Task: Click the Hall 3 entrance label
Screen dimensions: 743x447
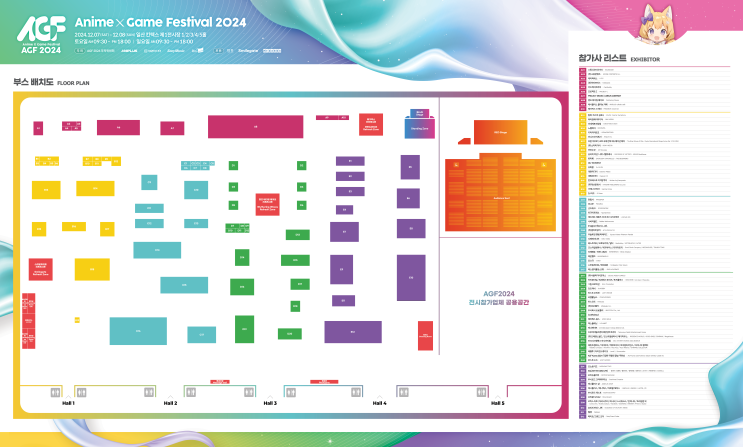Action: [x=270, y=403]
